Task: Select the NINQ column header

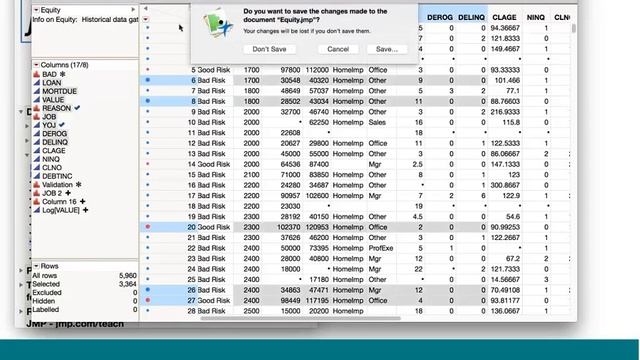Action: point(536,18)
